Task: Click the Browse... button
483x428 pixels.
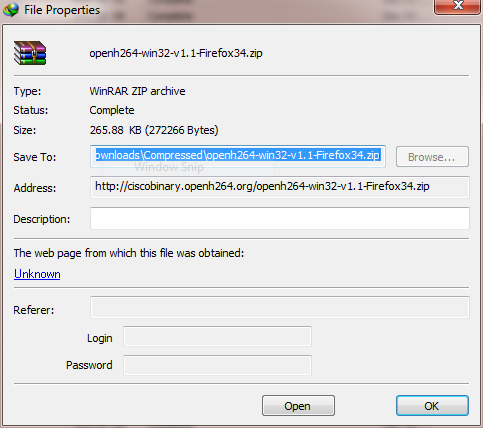Action: click(x=432, y=157)
